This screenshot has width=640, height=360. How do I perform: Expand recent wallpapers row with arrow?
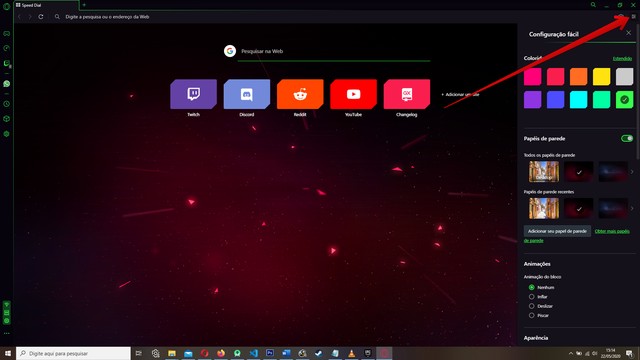click(x=632, y=209)
